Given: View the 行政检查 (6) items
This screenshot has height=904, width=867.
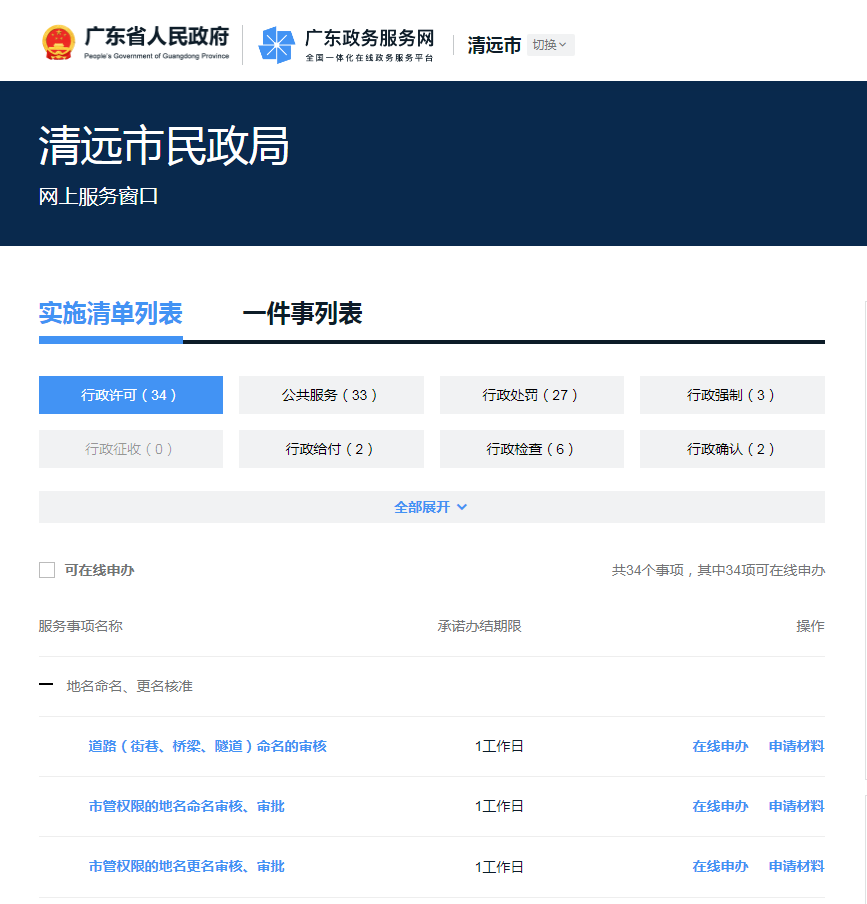Looking at the screenshot, I should (531, 449).
